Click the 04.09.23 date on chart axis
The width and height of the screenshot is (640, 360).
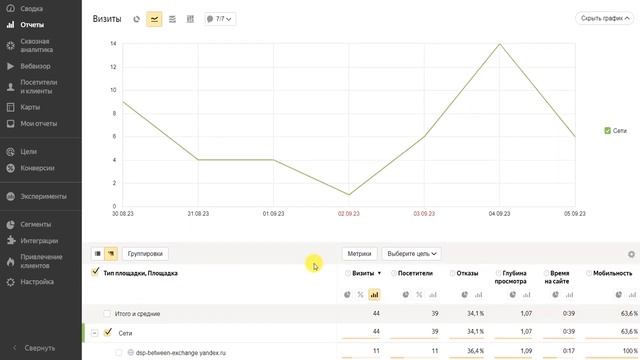click(x=499, y=213)
